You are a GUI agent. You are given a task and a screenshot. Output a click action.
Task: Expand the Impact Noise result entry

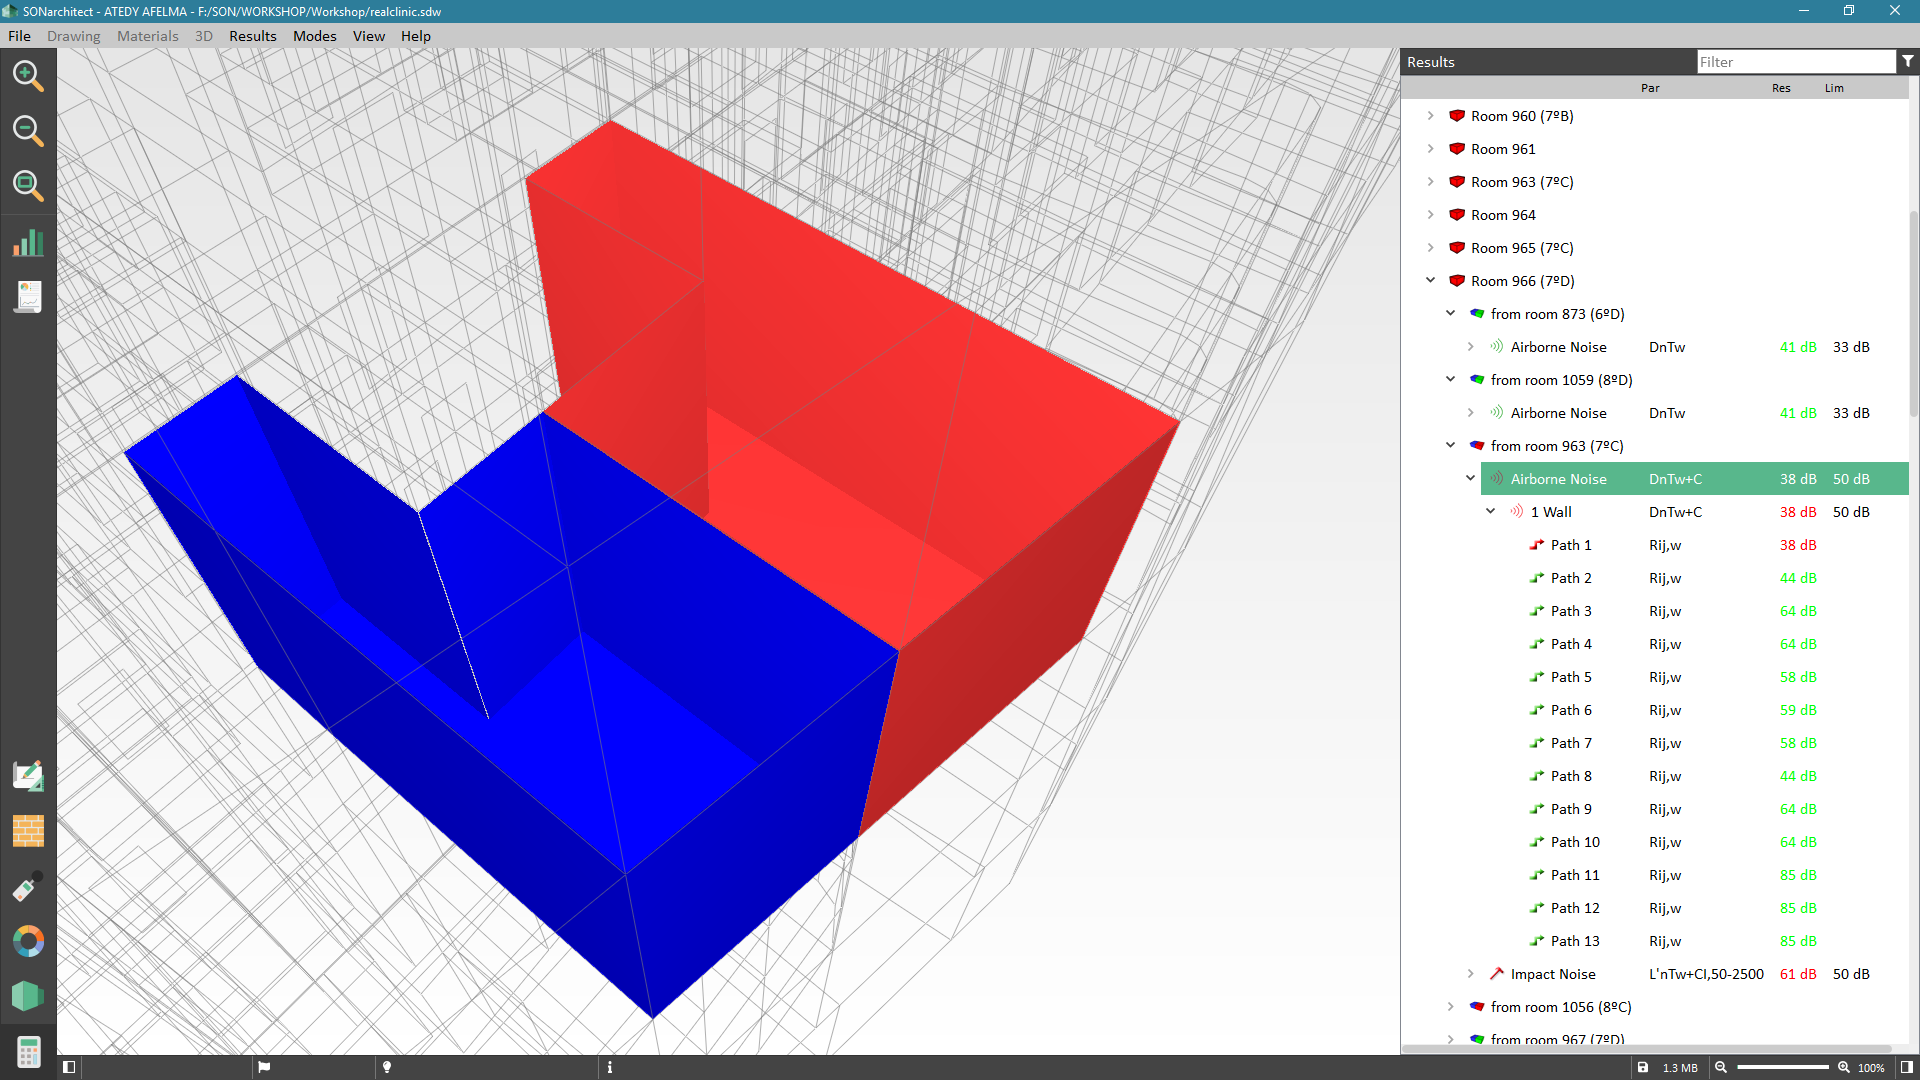coord(1470,973)
